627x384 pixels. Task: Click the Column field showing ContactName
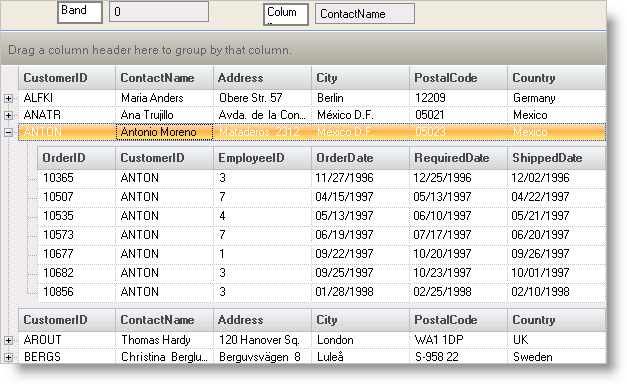[x=365, y=14]
